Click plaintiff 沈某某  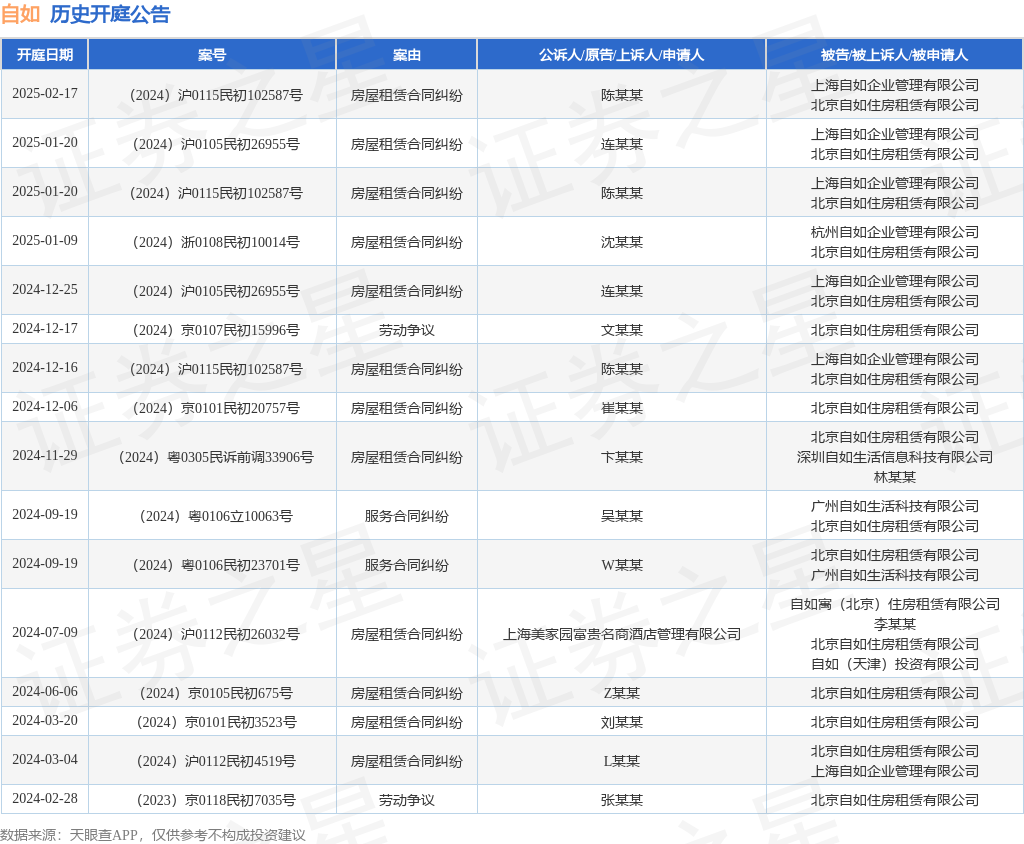point(622,242)
